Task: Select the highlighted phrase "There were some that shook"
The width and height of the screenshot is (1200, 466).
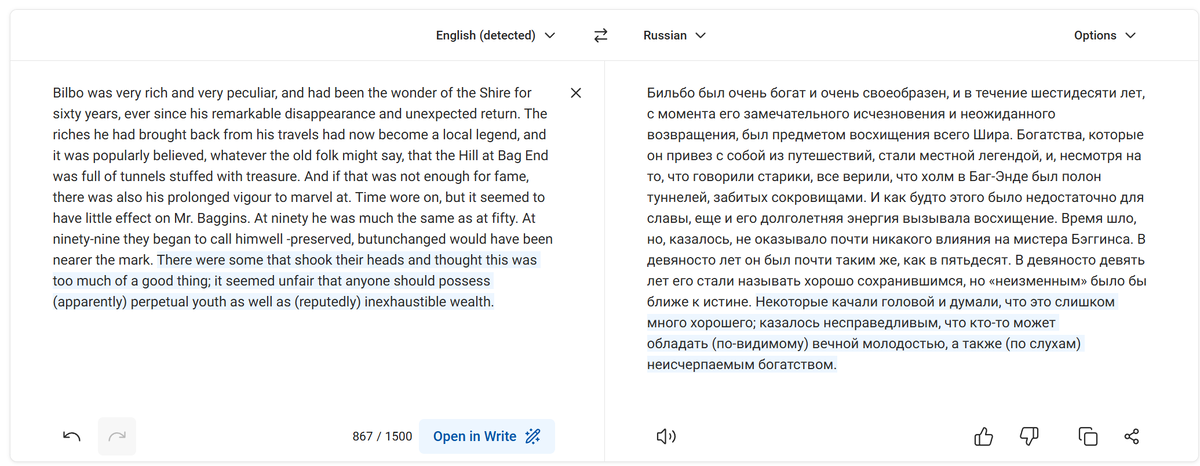Action: [x=245, y=260]
